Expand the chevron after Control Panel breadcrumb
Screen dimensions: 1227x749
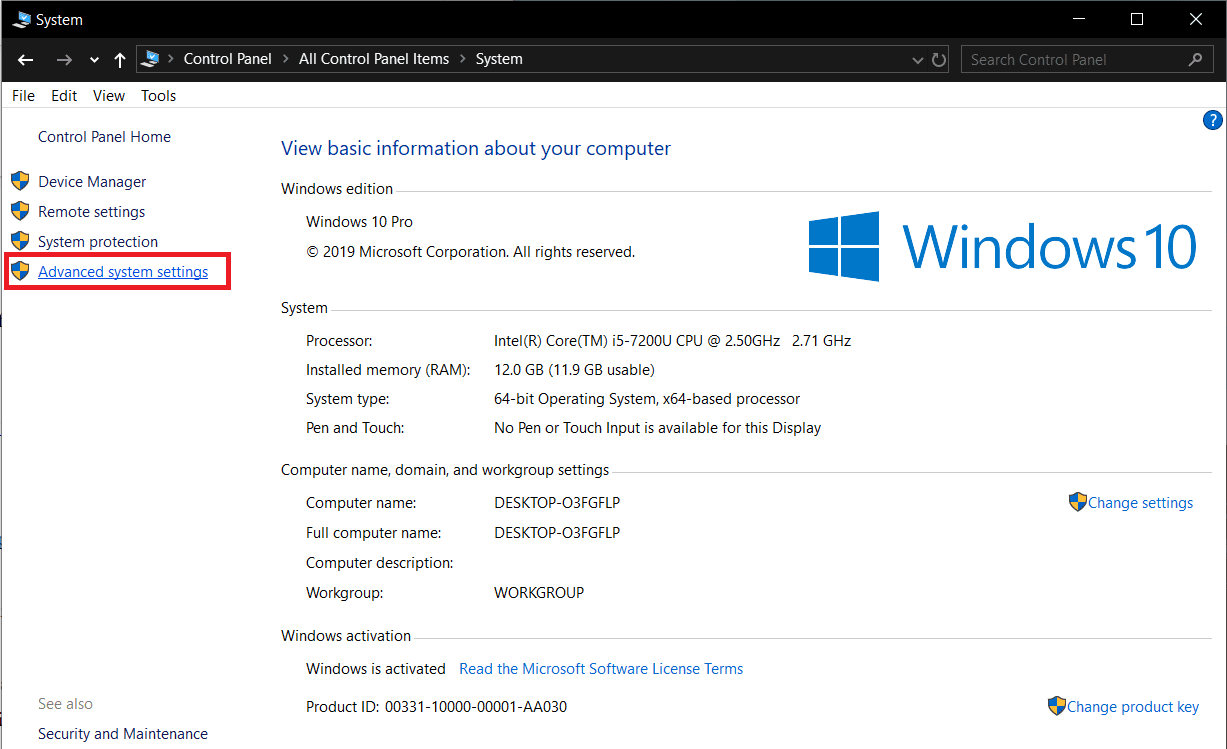tap(285, 59)
